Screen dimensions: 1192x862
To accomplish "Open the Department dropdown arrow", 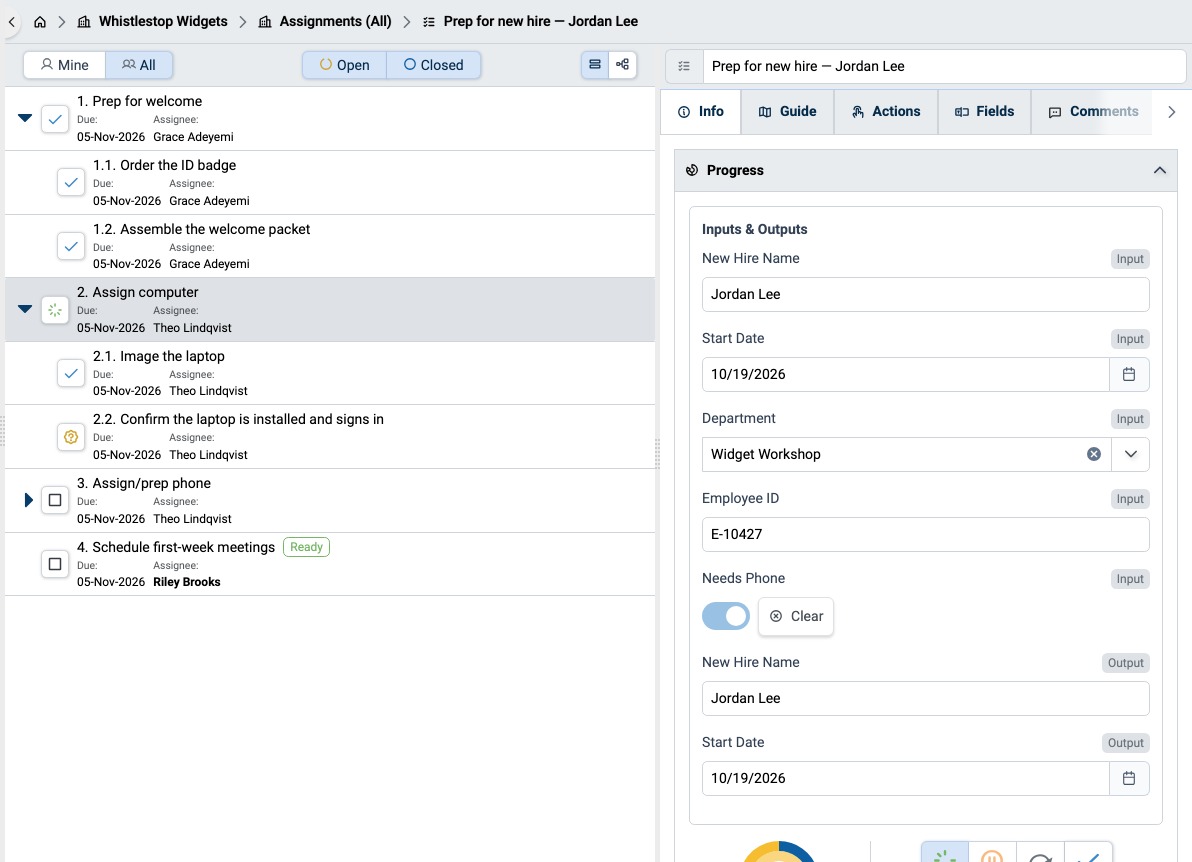I will coord(1130,454).
